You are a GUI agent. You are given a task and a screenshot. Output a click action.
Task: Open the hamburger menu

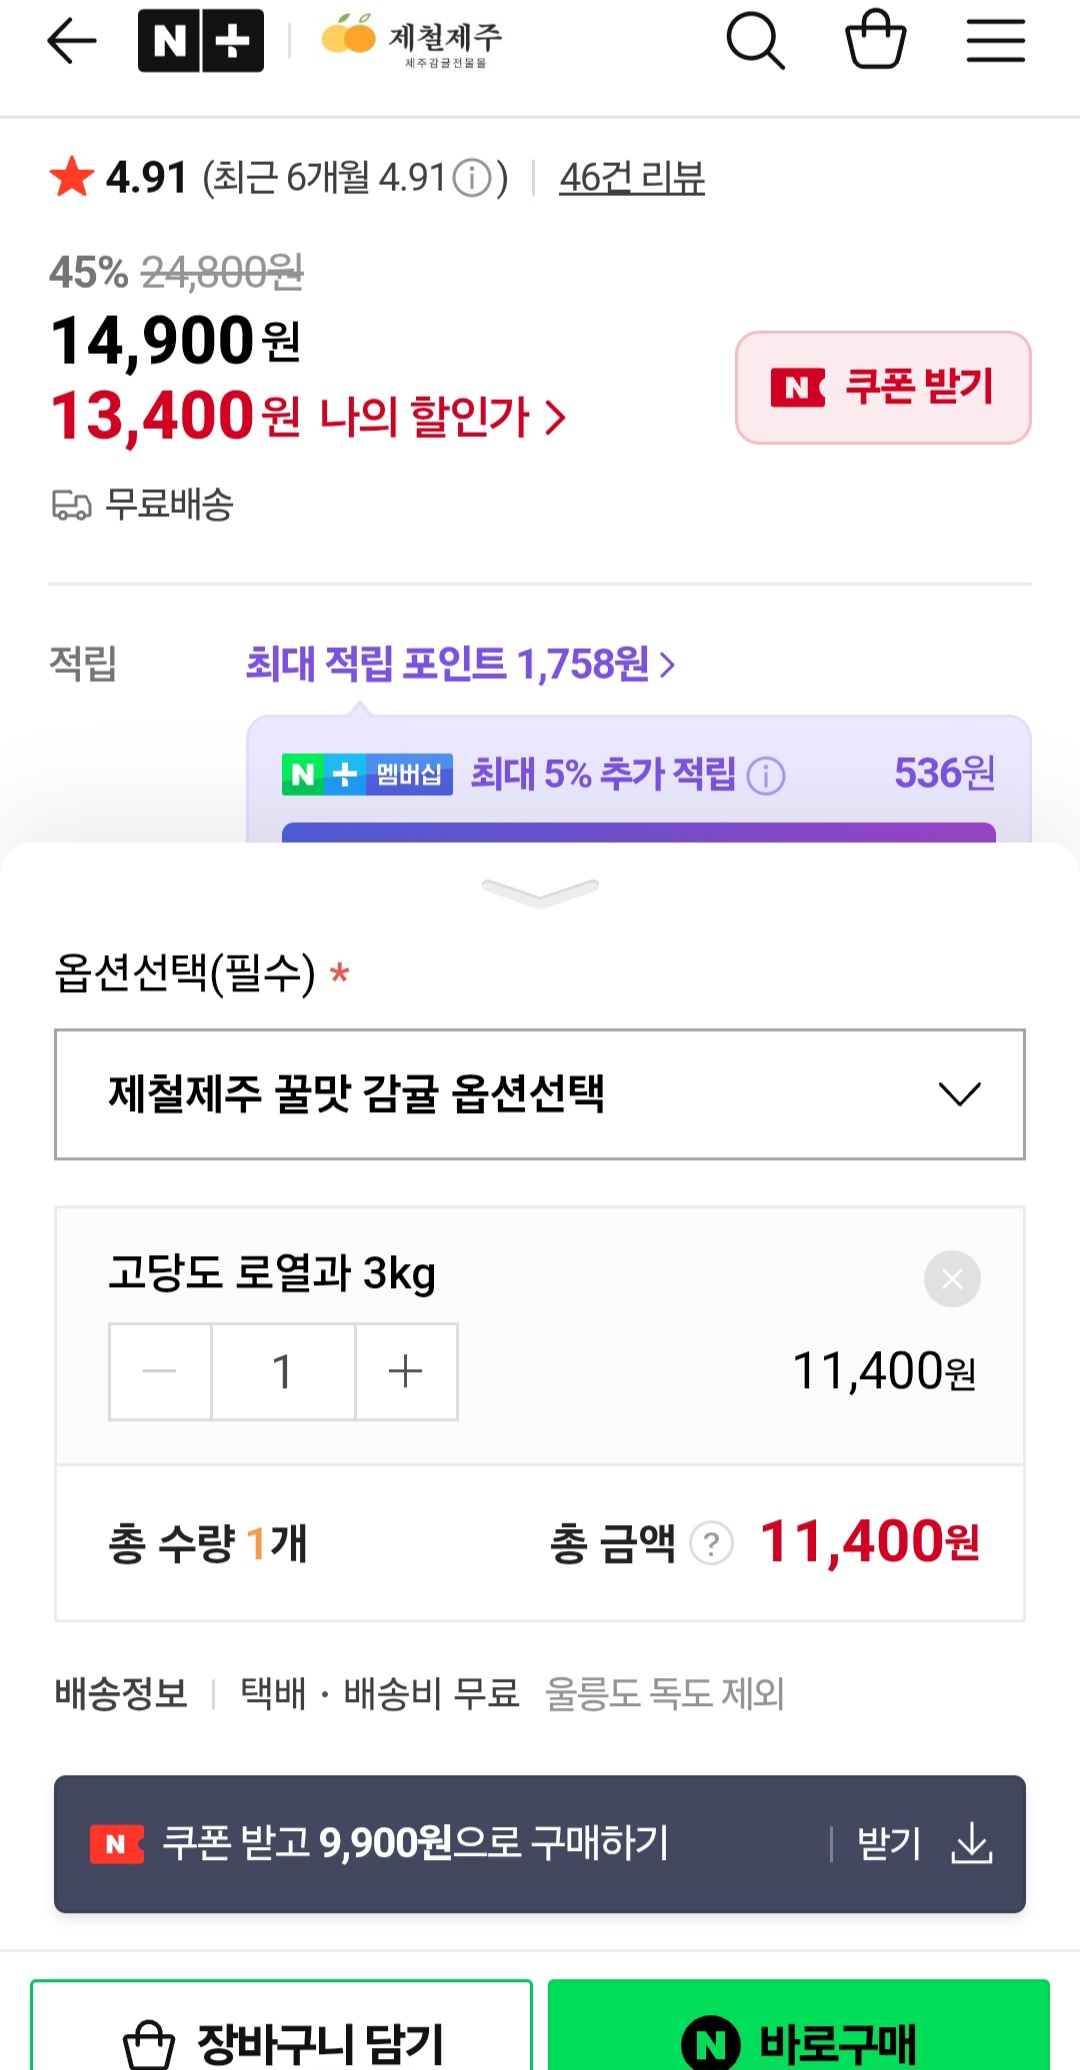pyautogui.click(x=995, y=42)
